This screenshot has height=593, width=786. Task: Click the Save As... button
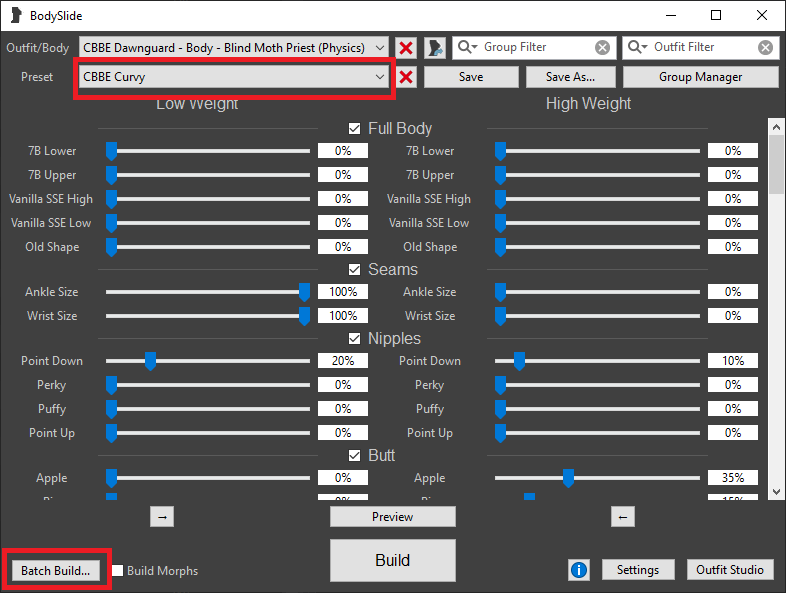(x=570, y=77)
